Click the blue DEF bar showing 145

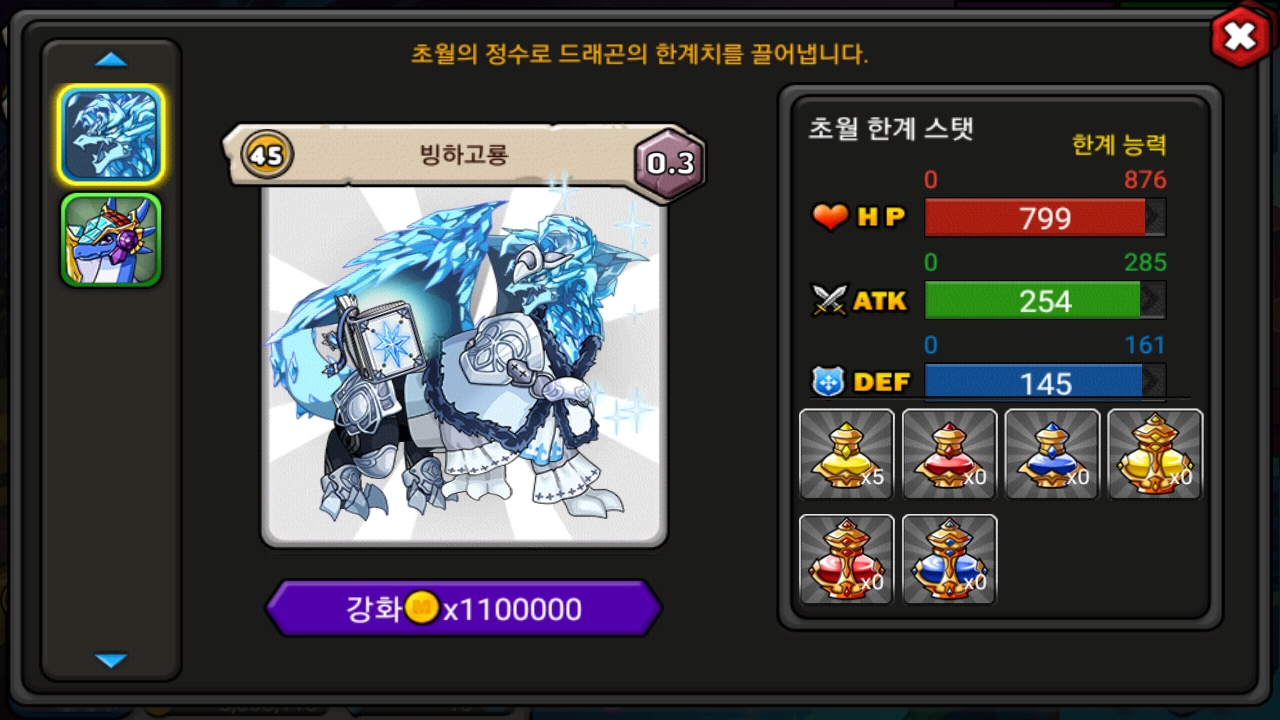[x=1045, y=382]
